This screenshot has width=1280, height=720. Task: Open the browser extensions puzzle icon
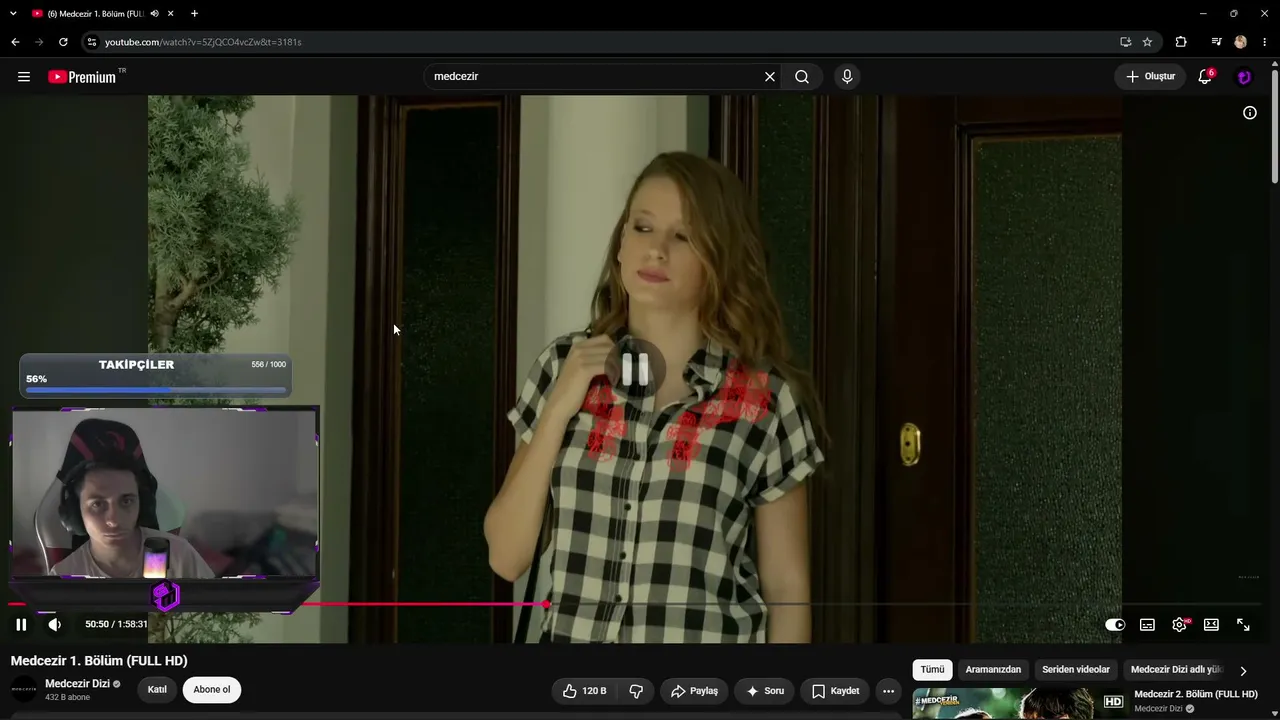coord(1181,42)
